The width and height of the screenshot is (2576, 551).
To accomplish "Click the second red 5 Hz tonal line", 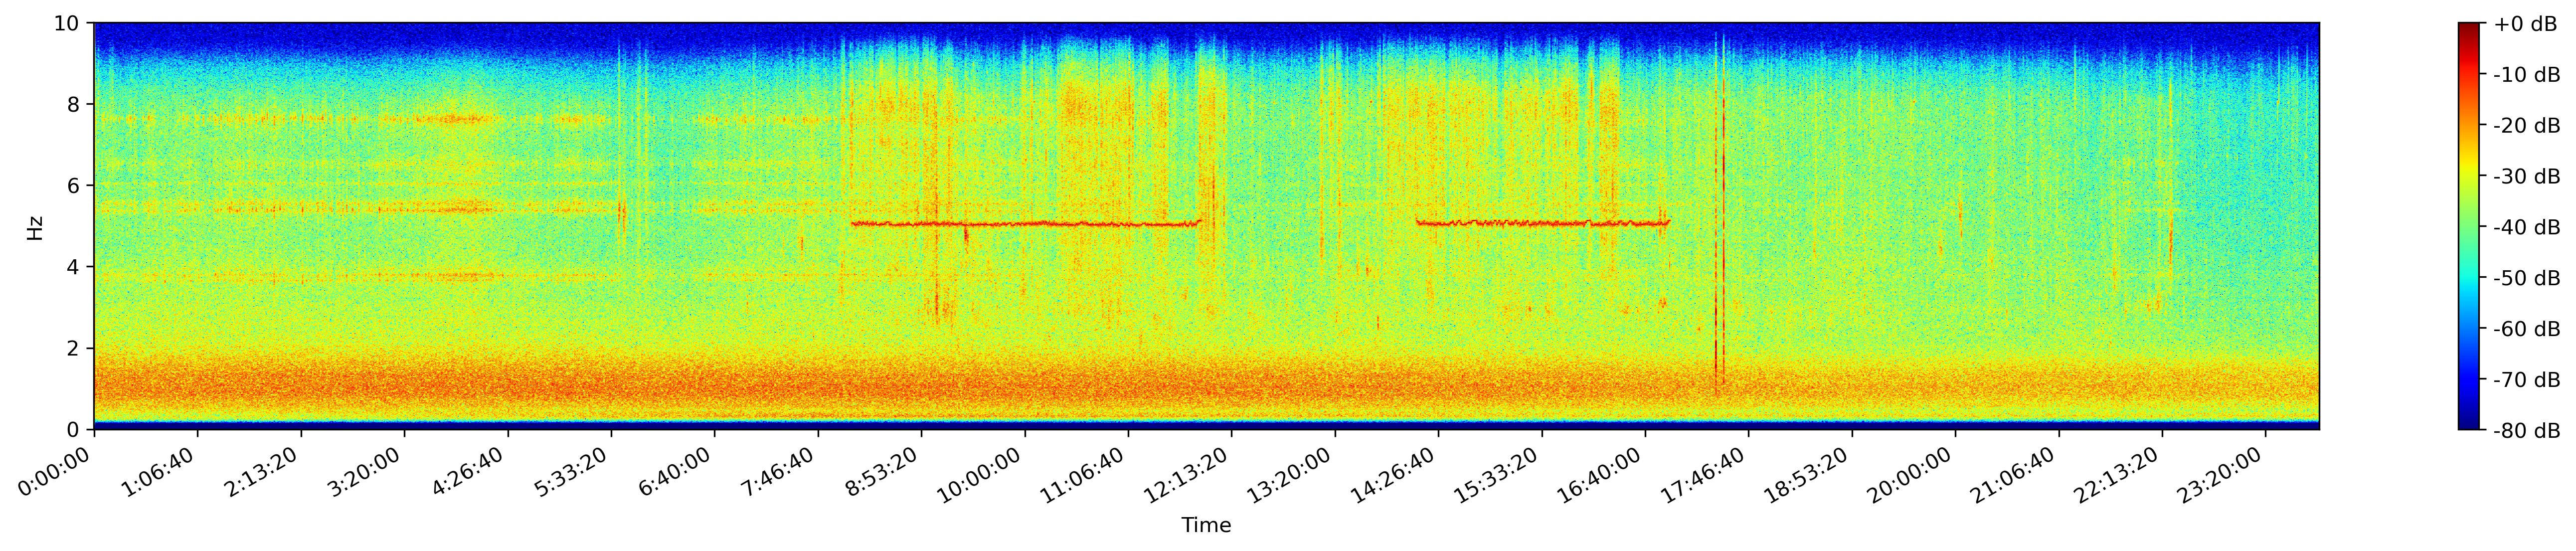I will [x=1543, y=223].
